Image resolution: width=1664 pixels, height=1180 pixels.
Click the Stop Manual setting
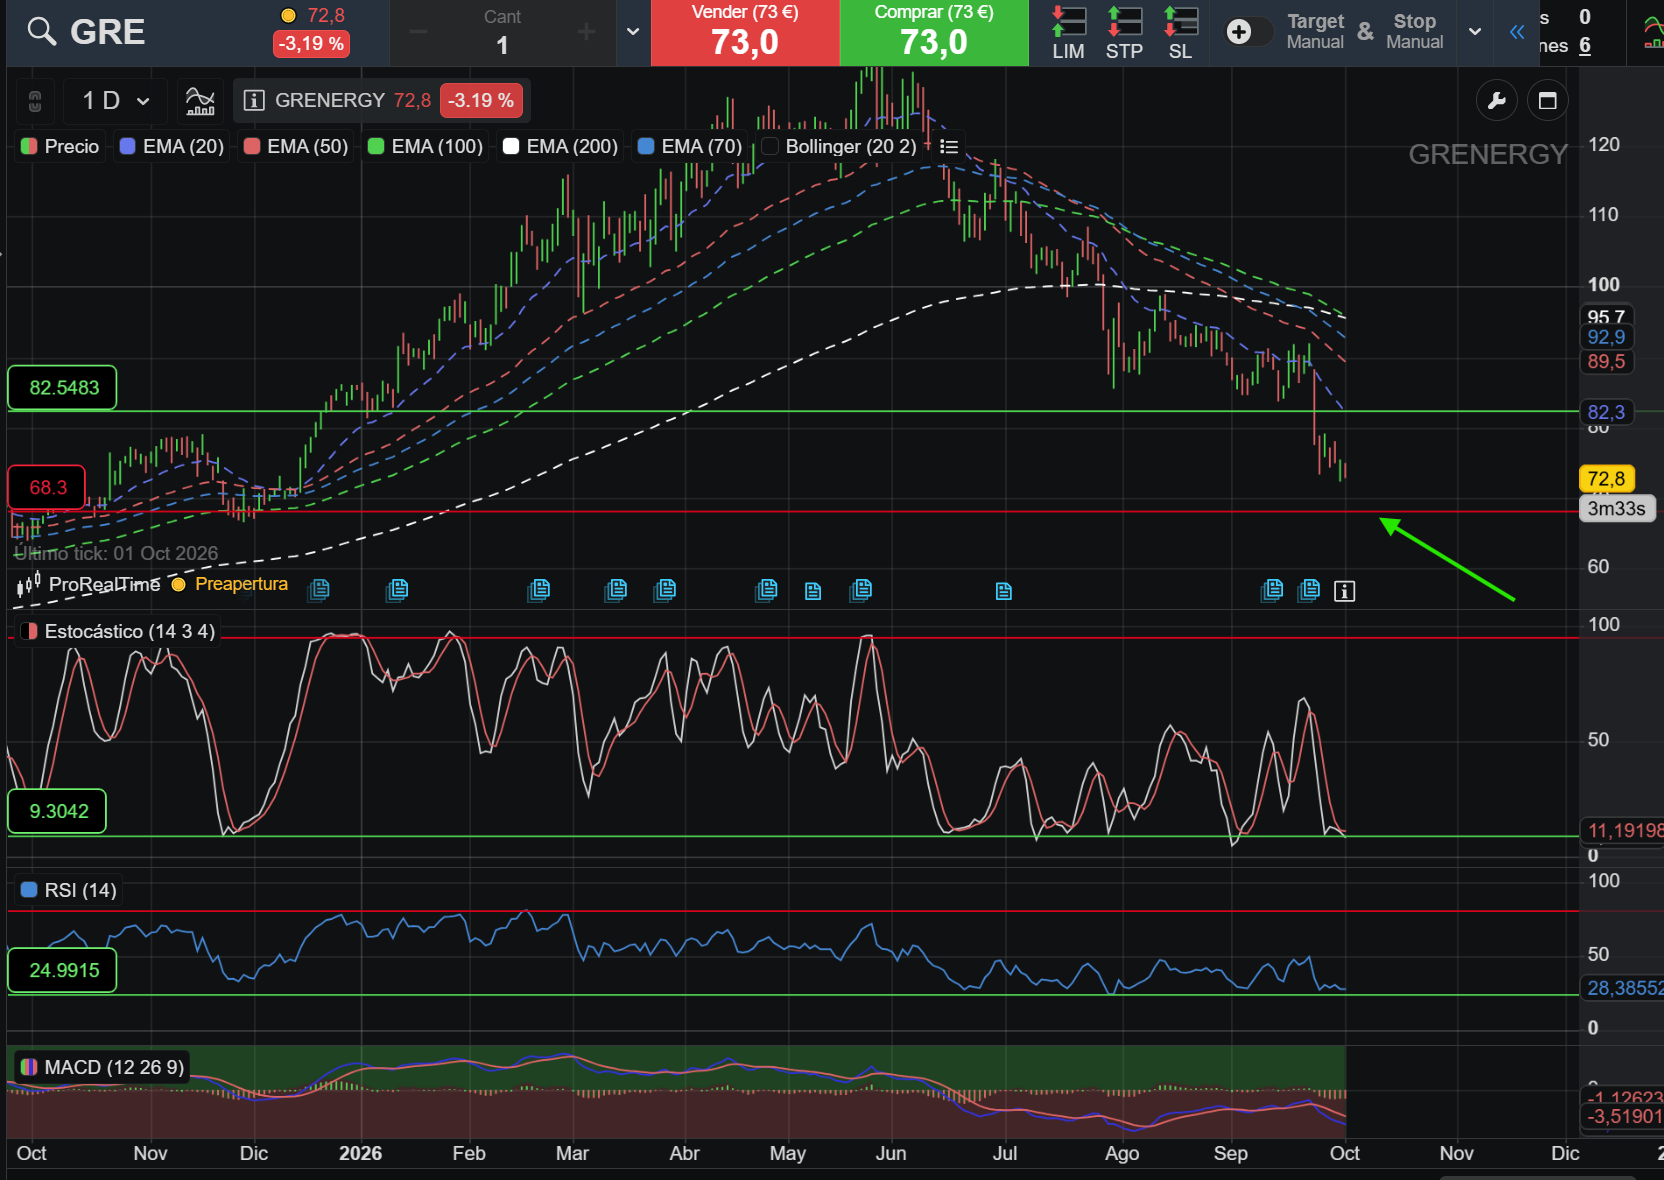[x=1414, y=32]
